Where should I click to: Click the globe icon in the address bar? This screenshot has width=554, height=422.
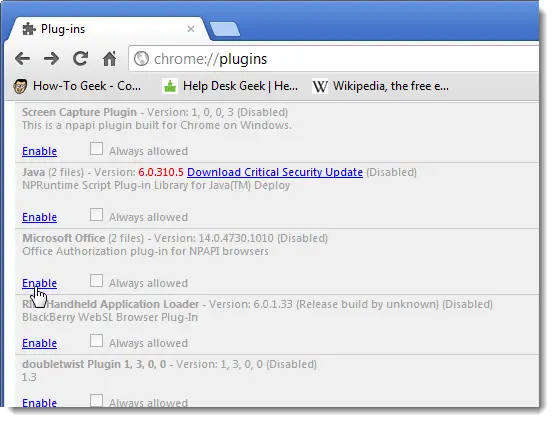tap(141, 59)
